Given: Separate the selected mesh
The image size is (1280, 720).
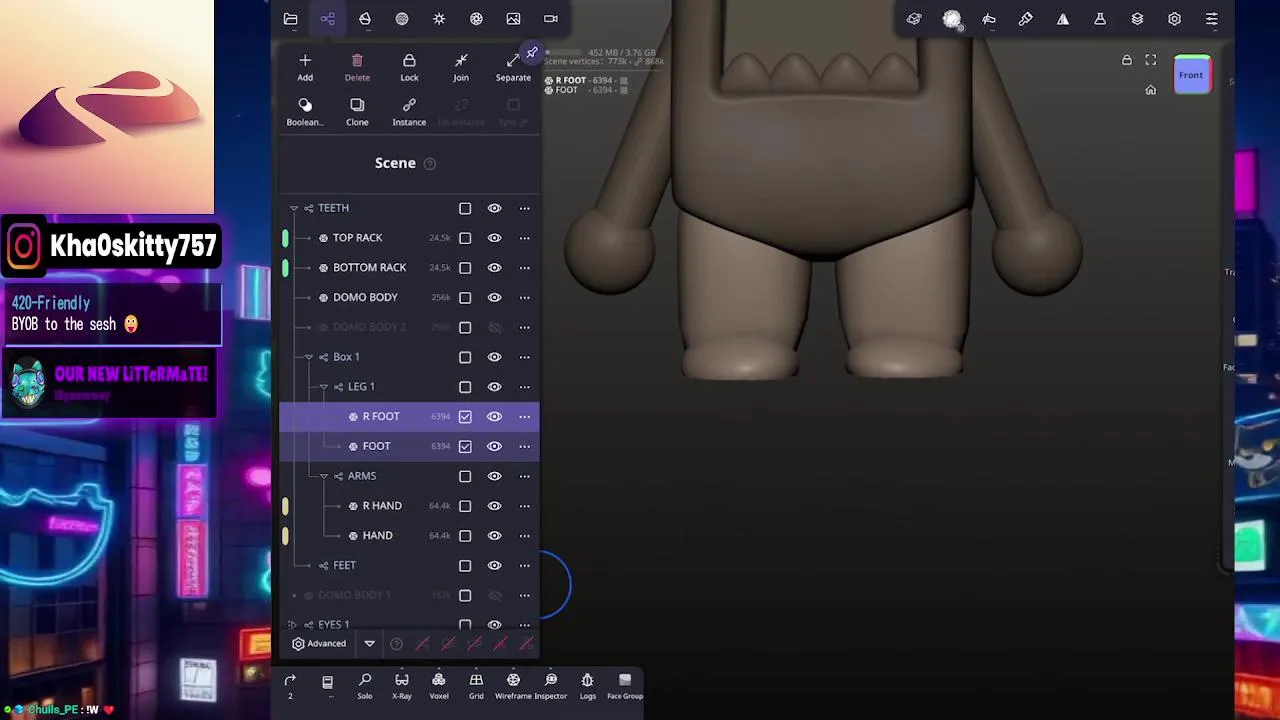Looking at the screenshot, I should [x=513, y=67].
